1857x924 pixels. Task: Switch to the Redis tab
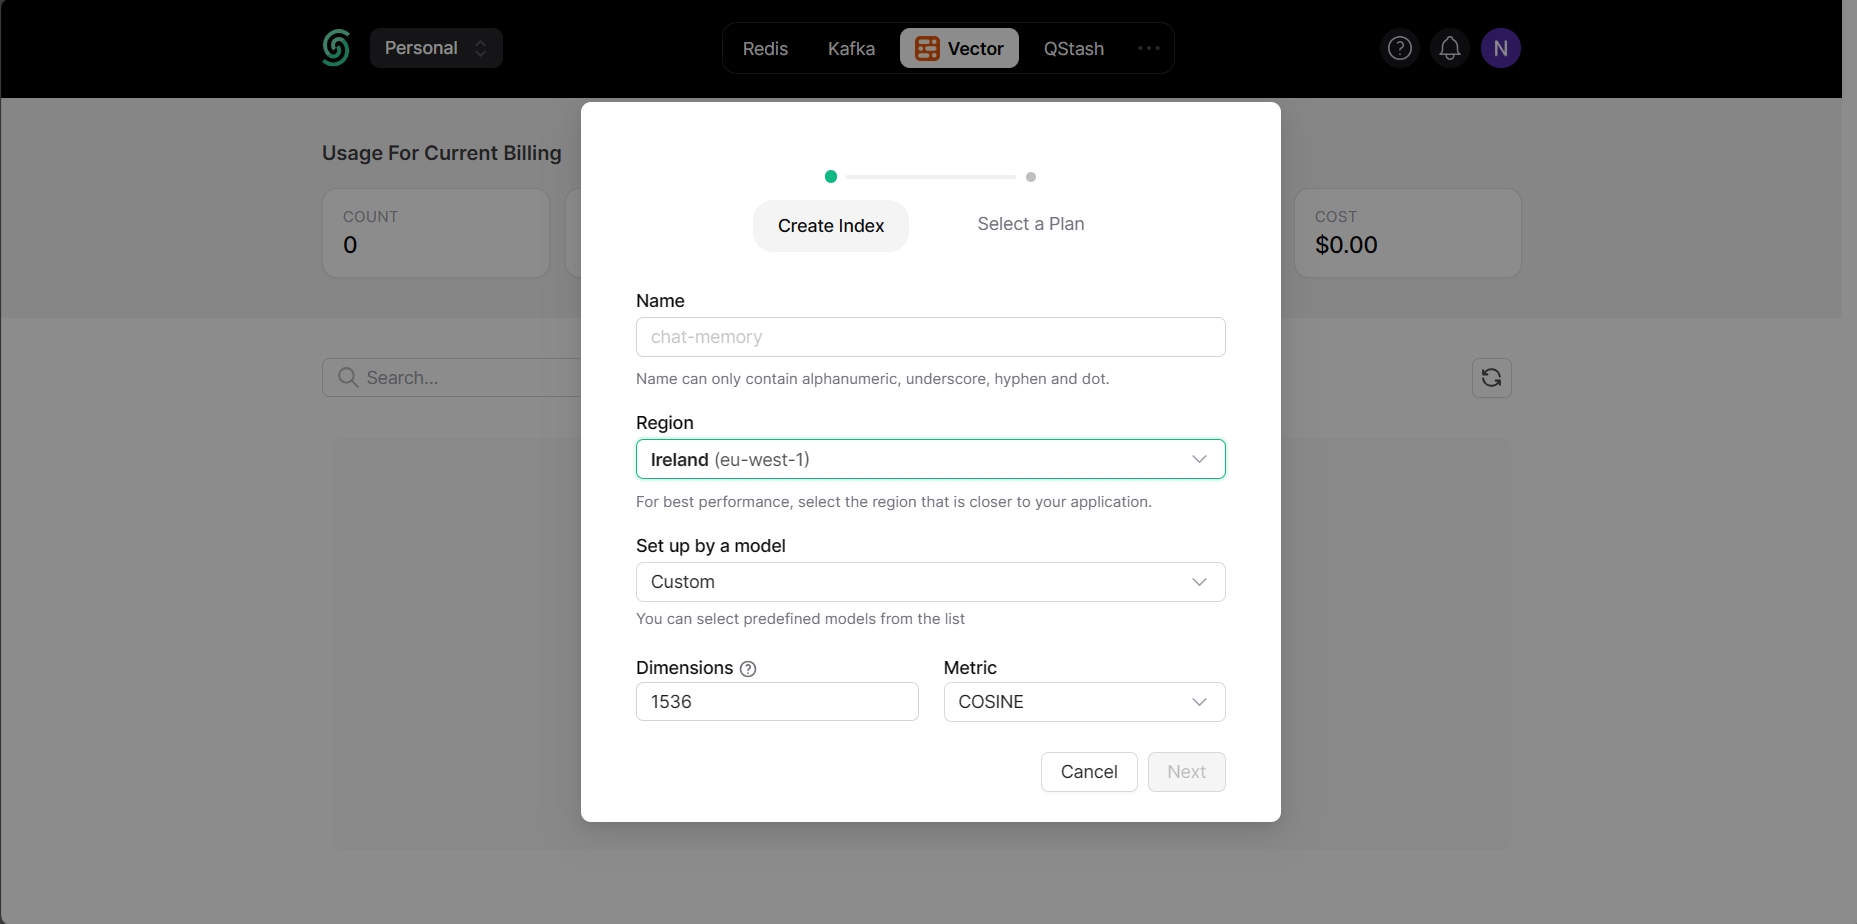[x=765, y=49]
